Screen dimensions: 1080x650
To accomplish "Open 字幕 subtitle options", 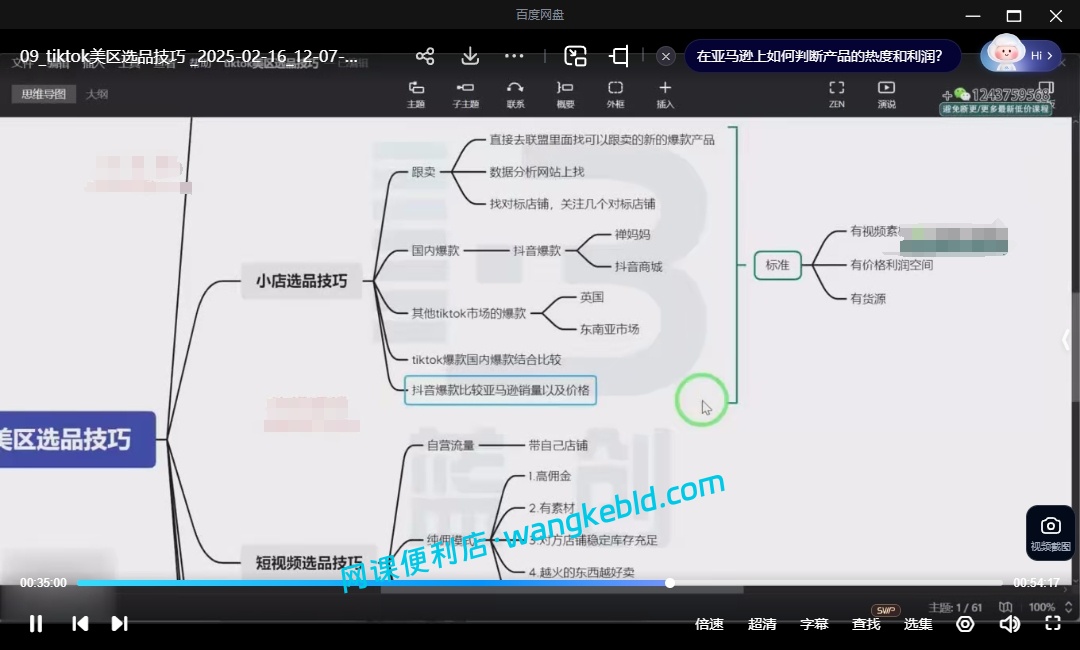I will [x=814, y=624].
